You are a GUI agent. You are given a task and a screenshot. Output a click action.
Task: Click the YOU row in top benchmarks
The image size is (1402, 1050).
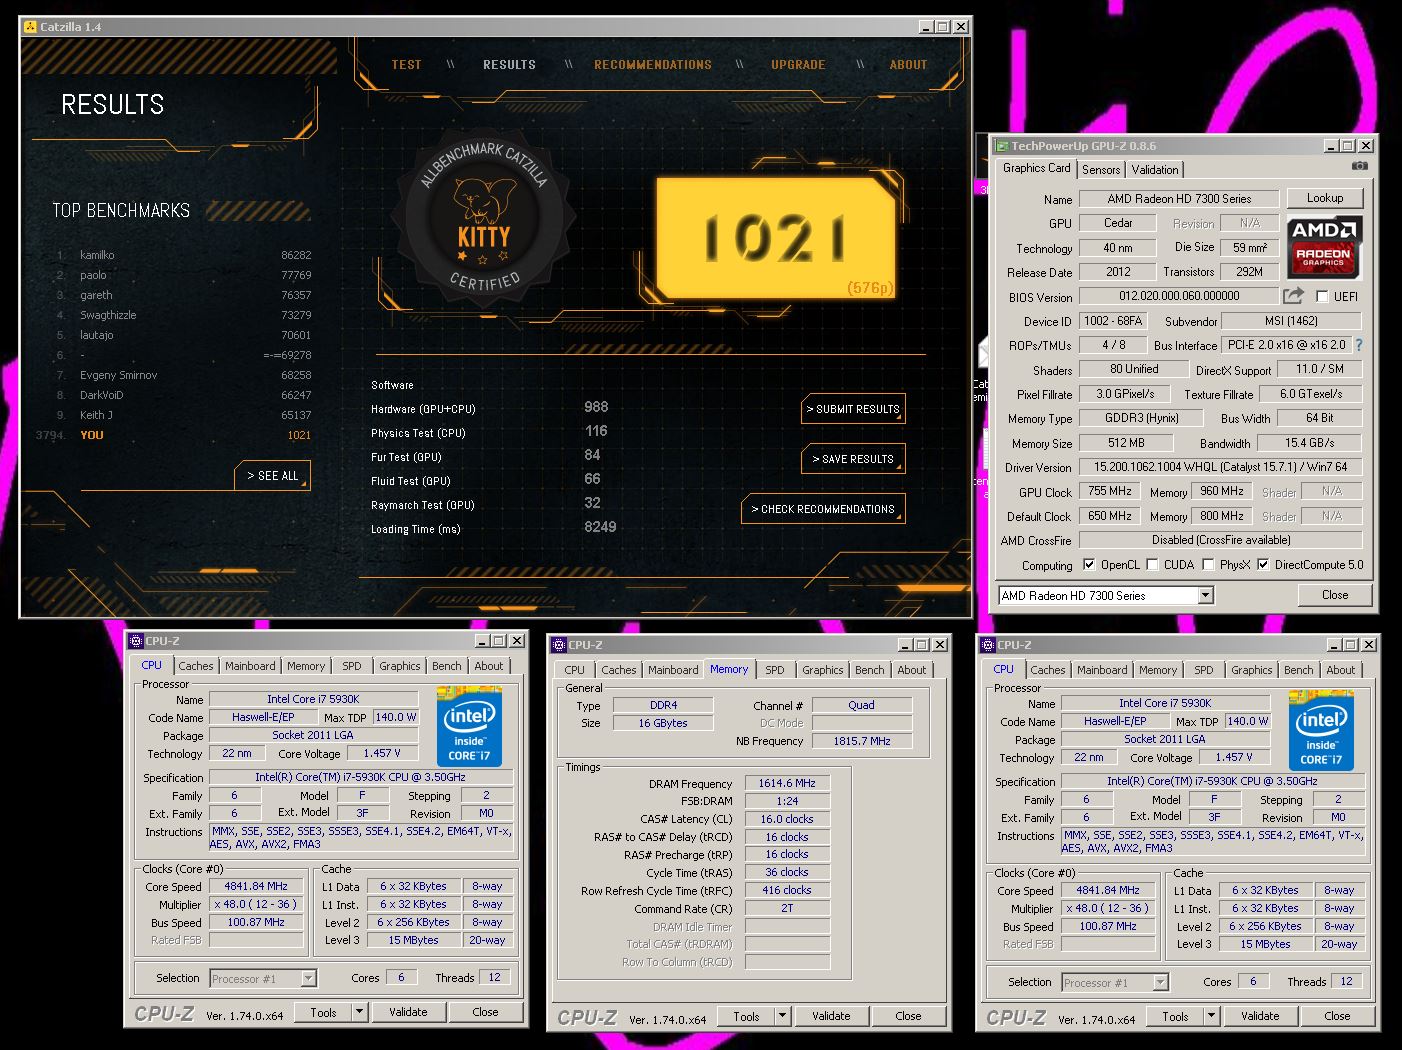175,435
